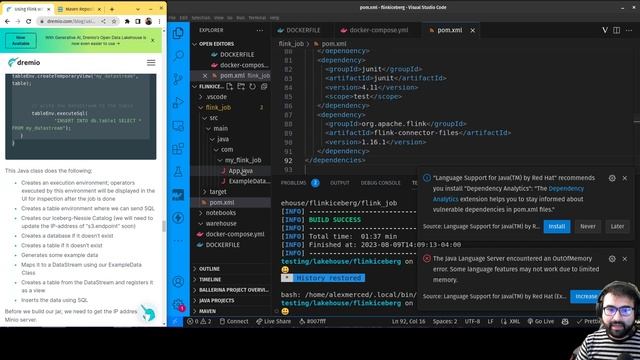Image resolution: width=640 pixels, height=360 pixels.
Task: Expand the Java Projects section
Action: click(x=216, y=300)
